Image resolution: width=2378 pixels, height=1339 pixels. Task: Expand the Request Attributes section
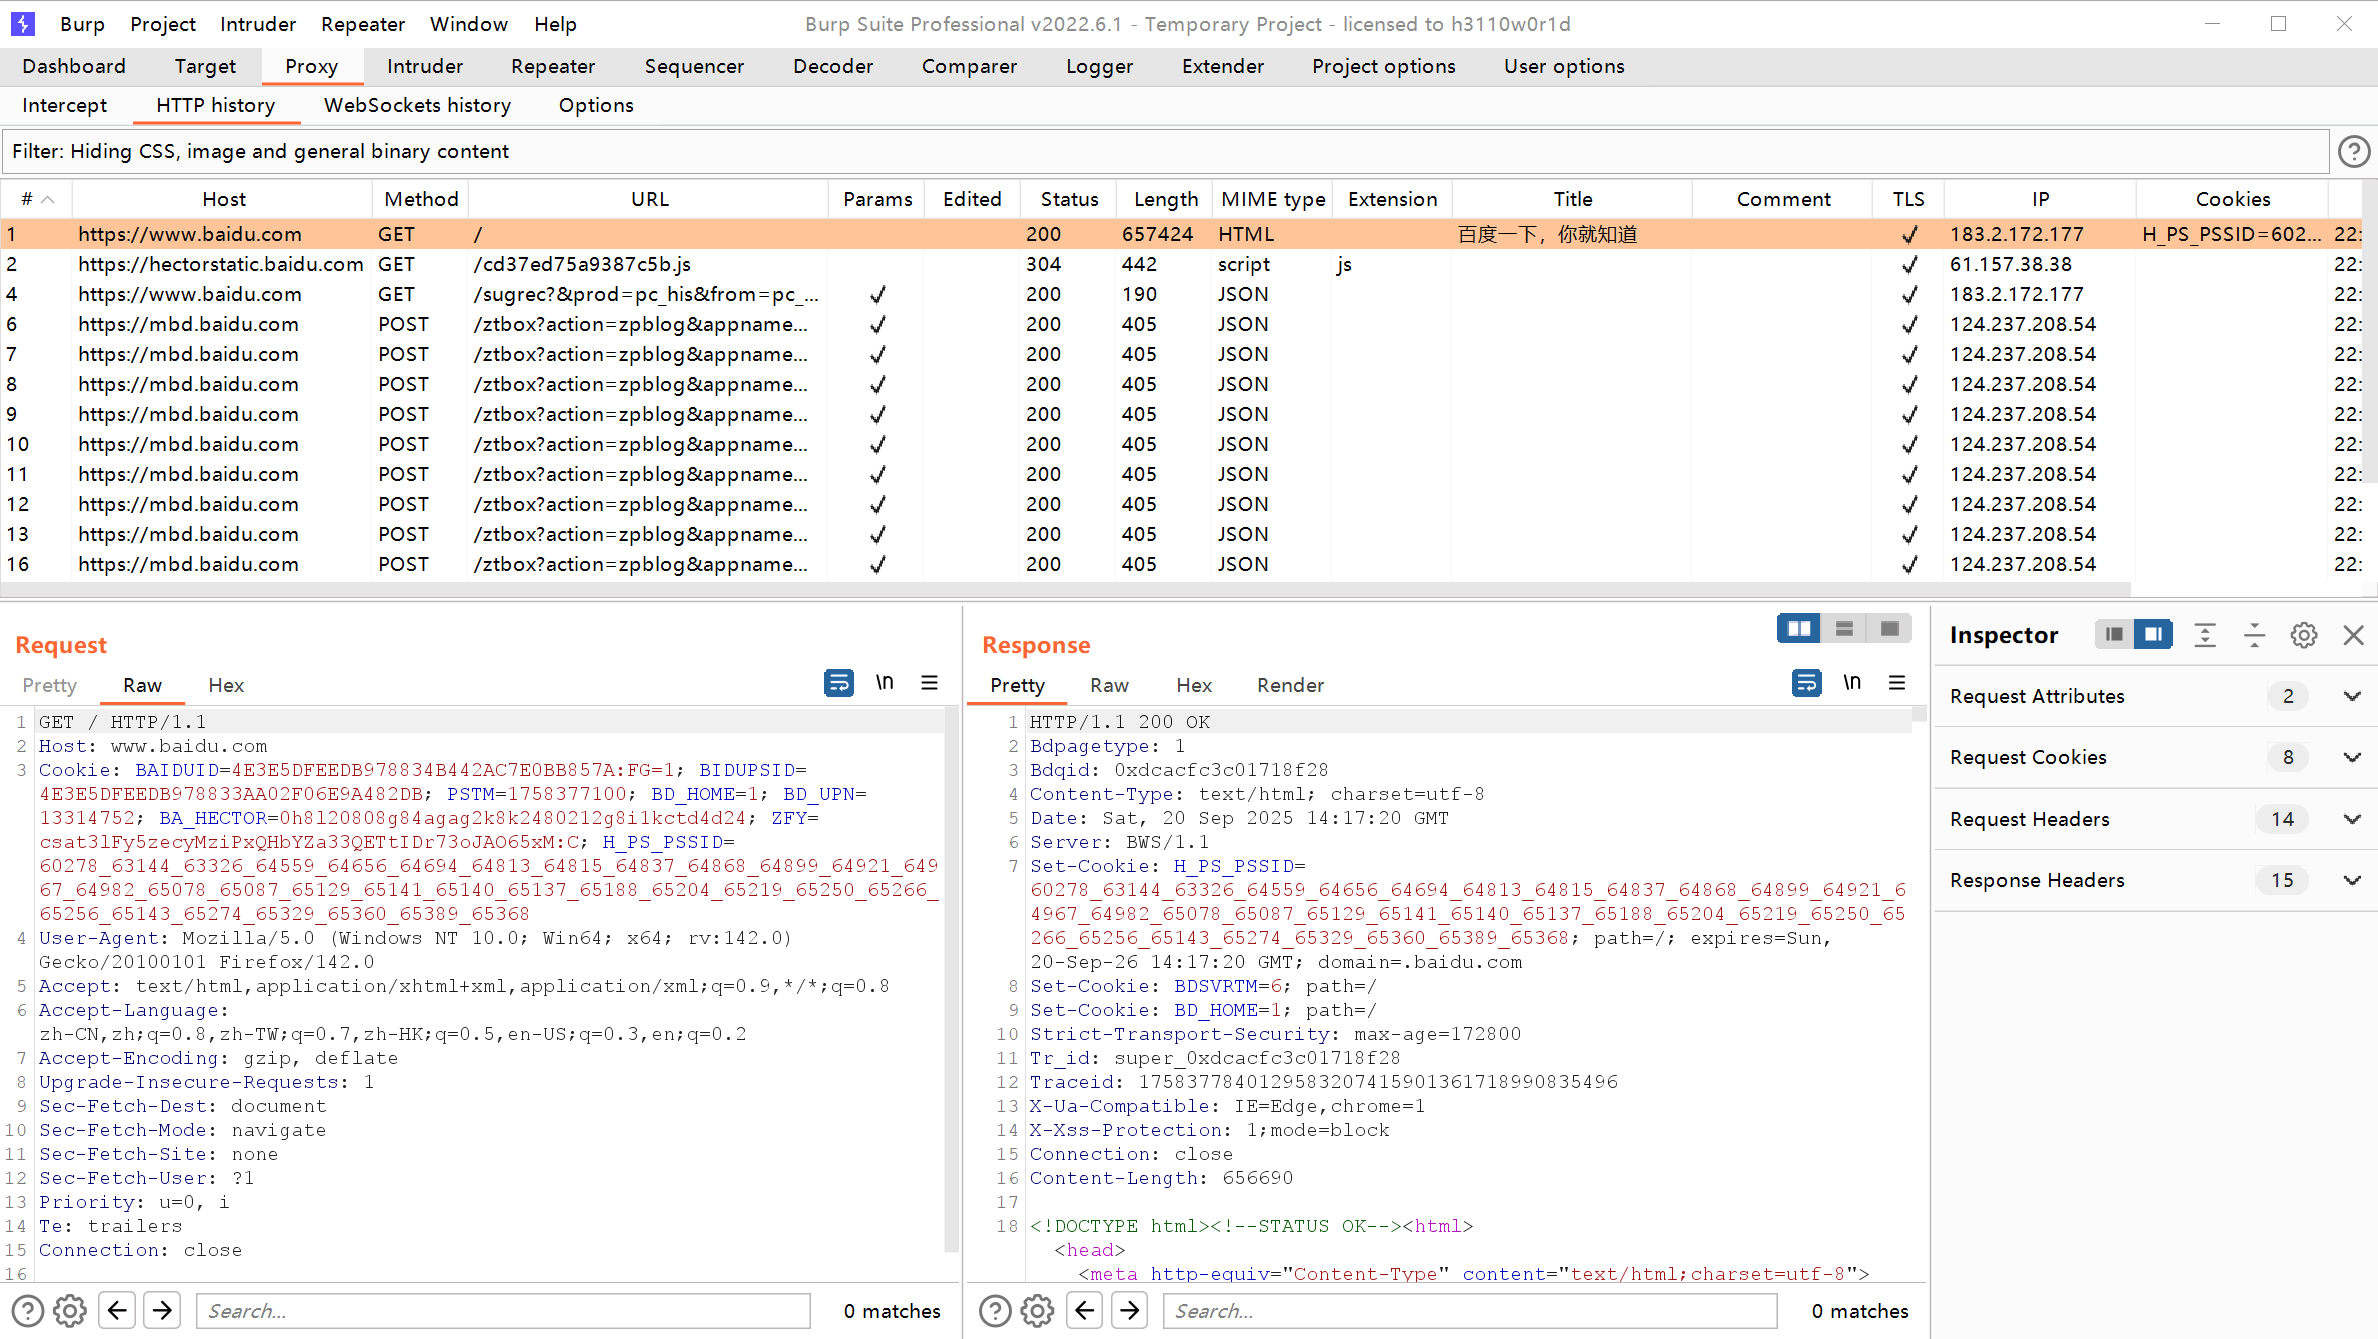coord(2156,696)
